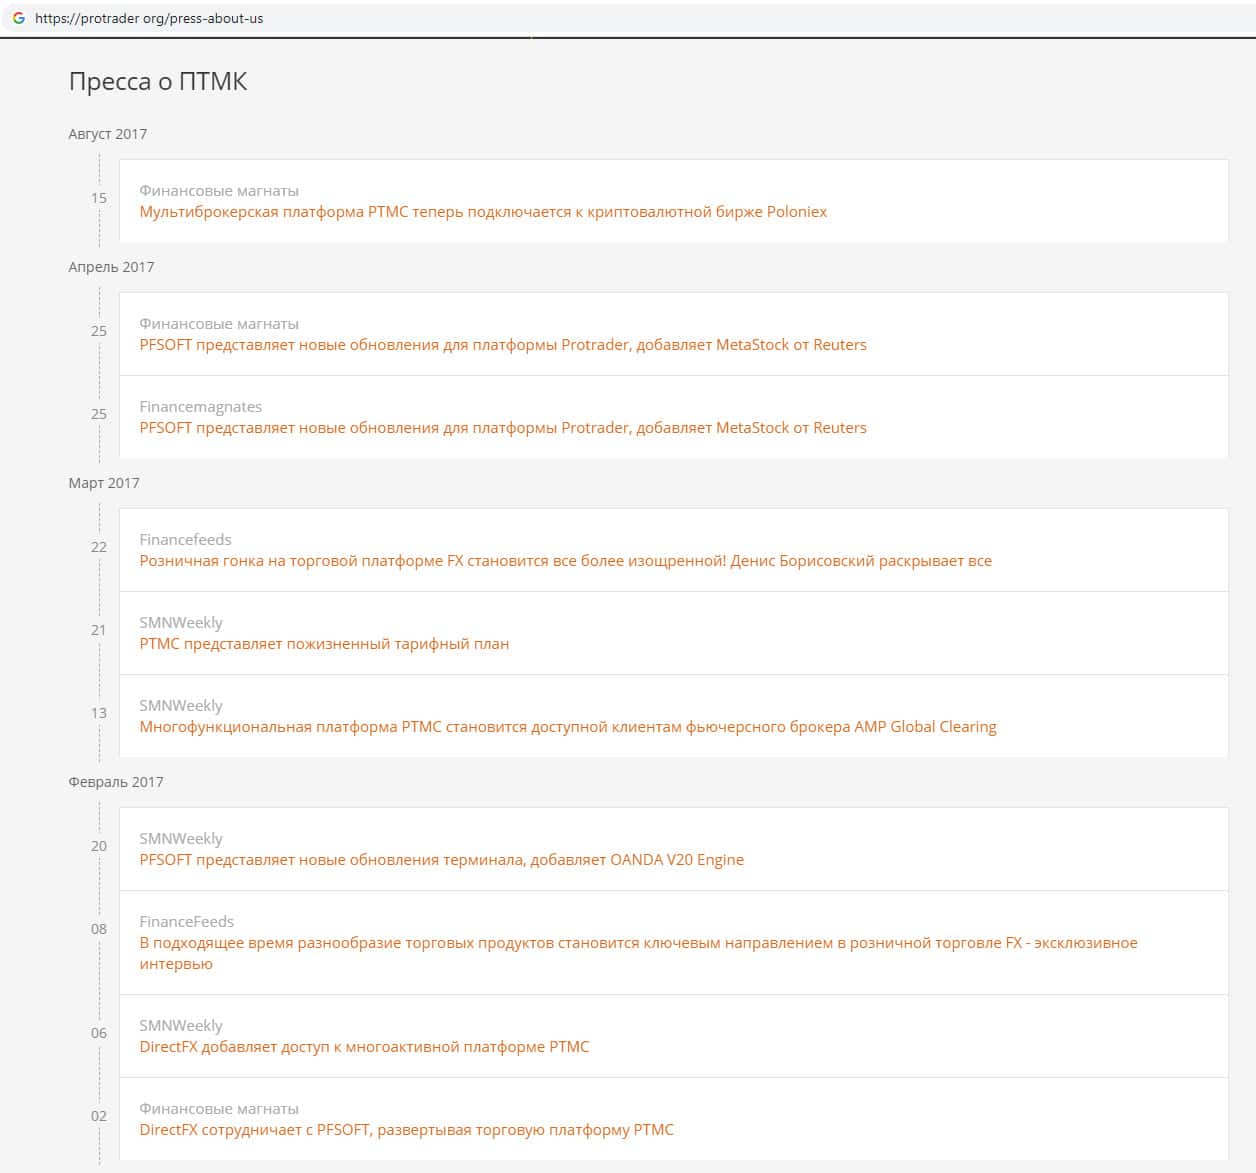1256x1173 pixels.
Task: Click the Февраль 2017 month heading
Action: pyautogui.click(x=116, y=782)
